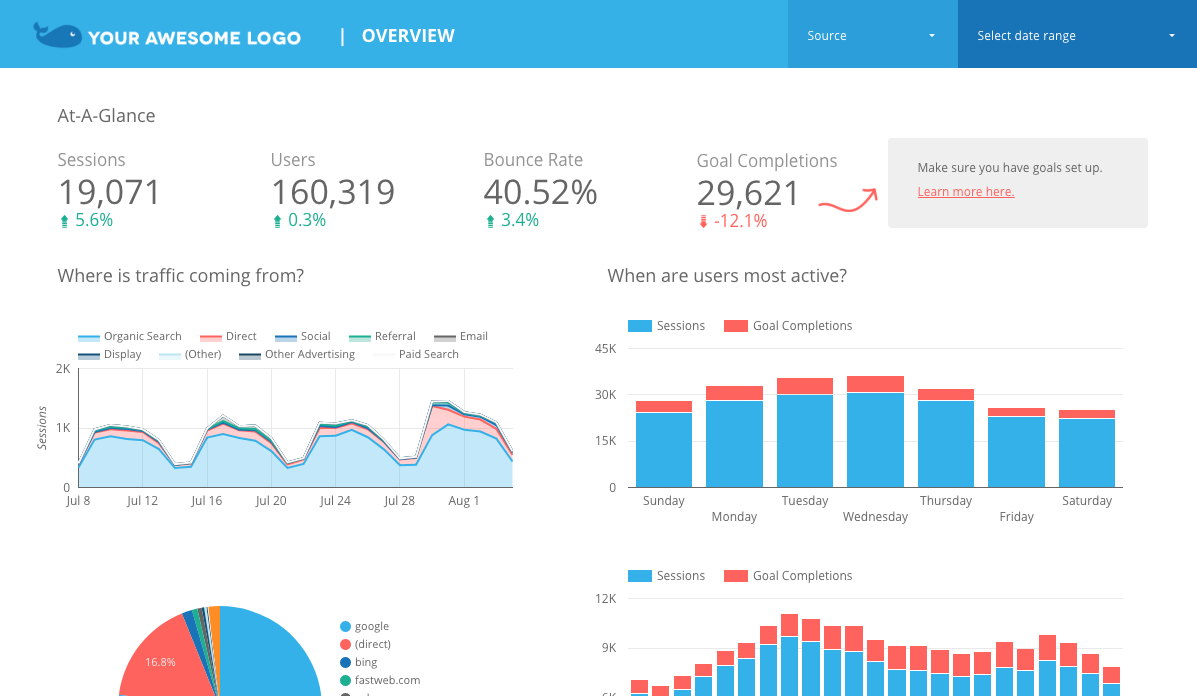Click the green up arrow under Users
This screenshot has height=696, width=1197.
click(x=278, y=221)
